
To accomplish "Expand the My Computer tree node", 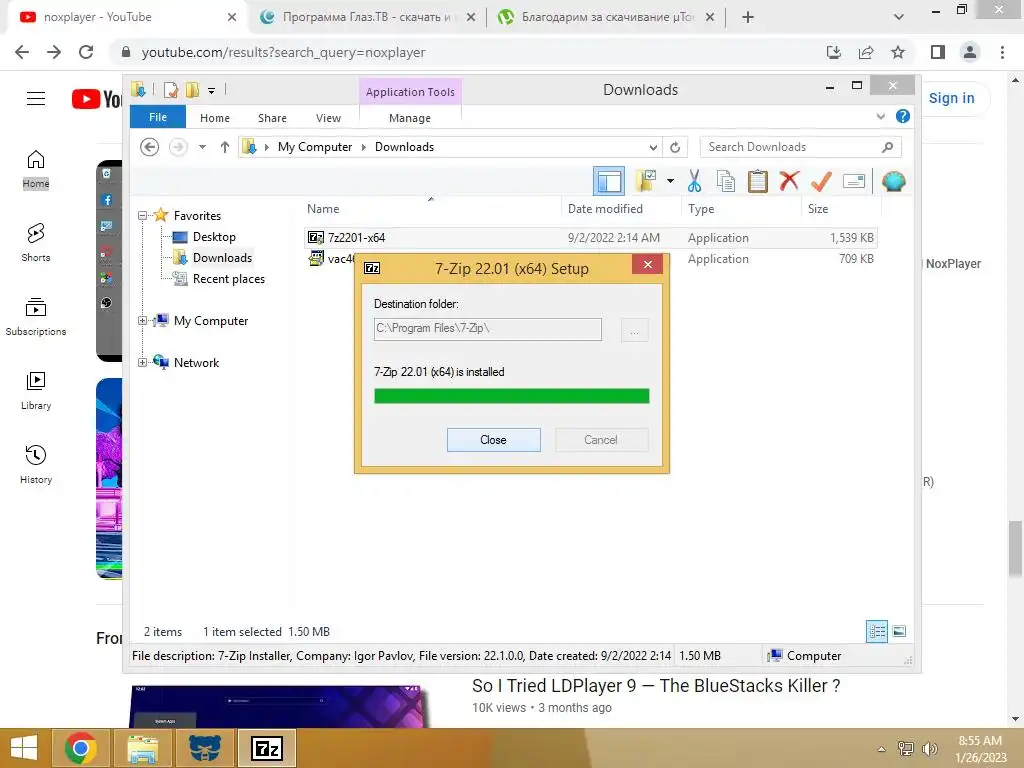I will coord(142,321).
